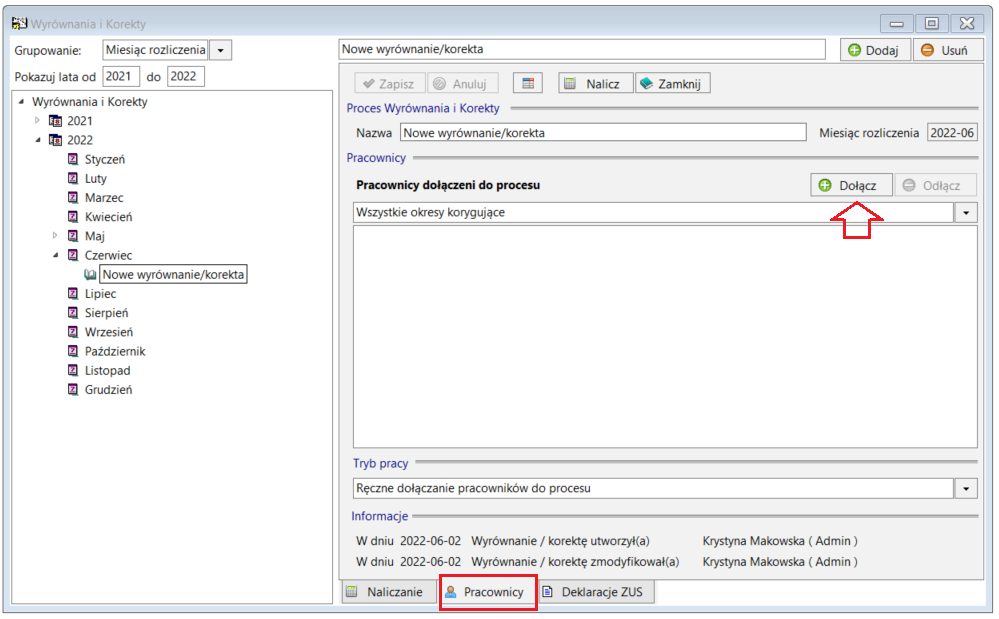Click the Zapisz button
999x619 pixels.
[389, 83]
